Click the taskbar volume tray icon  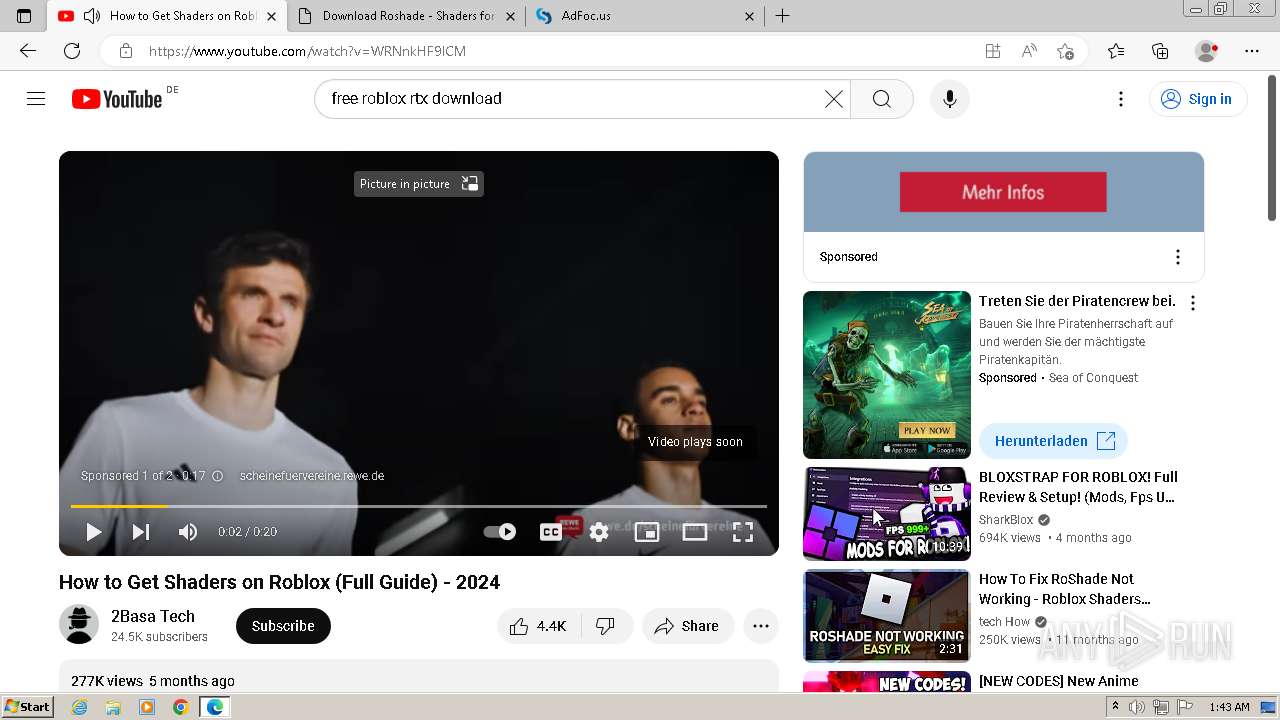[x=1136, y=707]
